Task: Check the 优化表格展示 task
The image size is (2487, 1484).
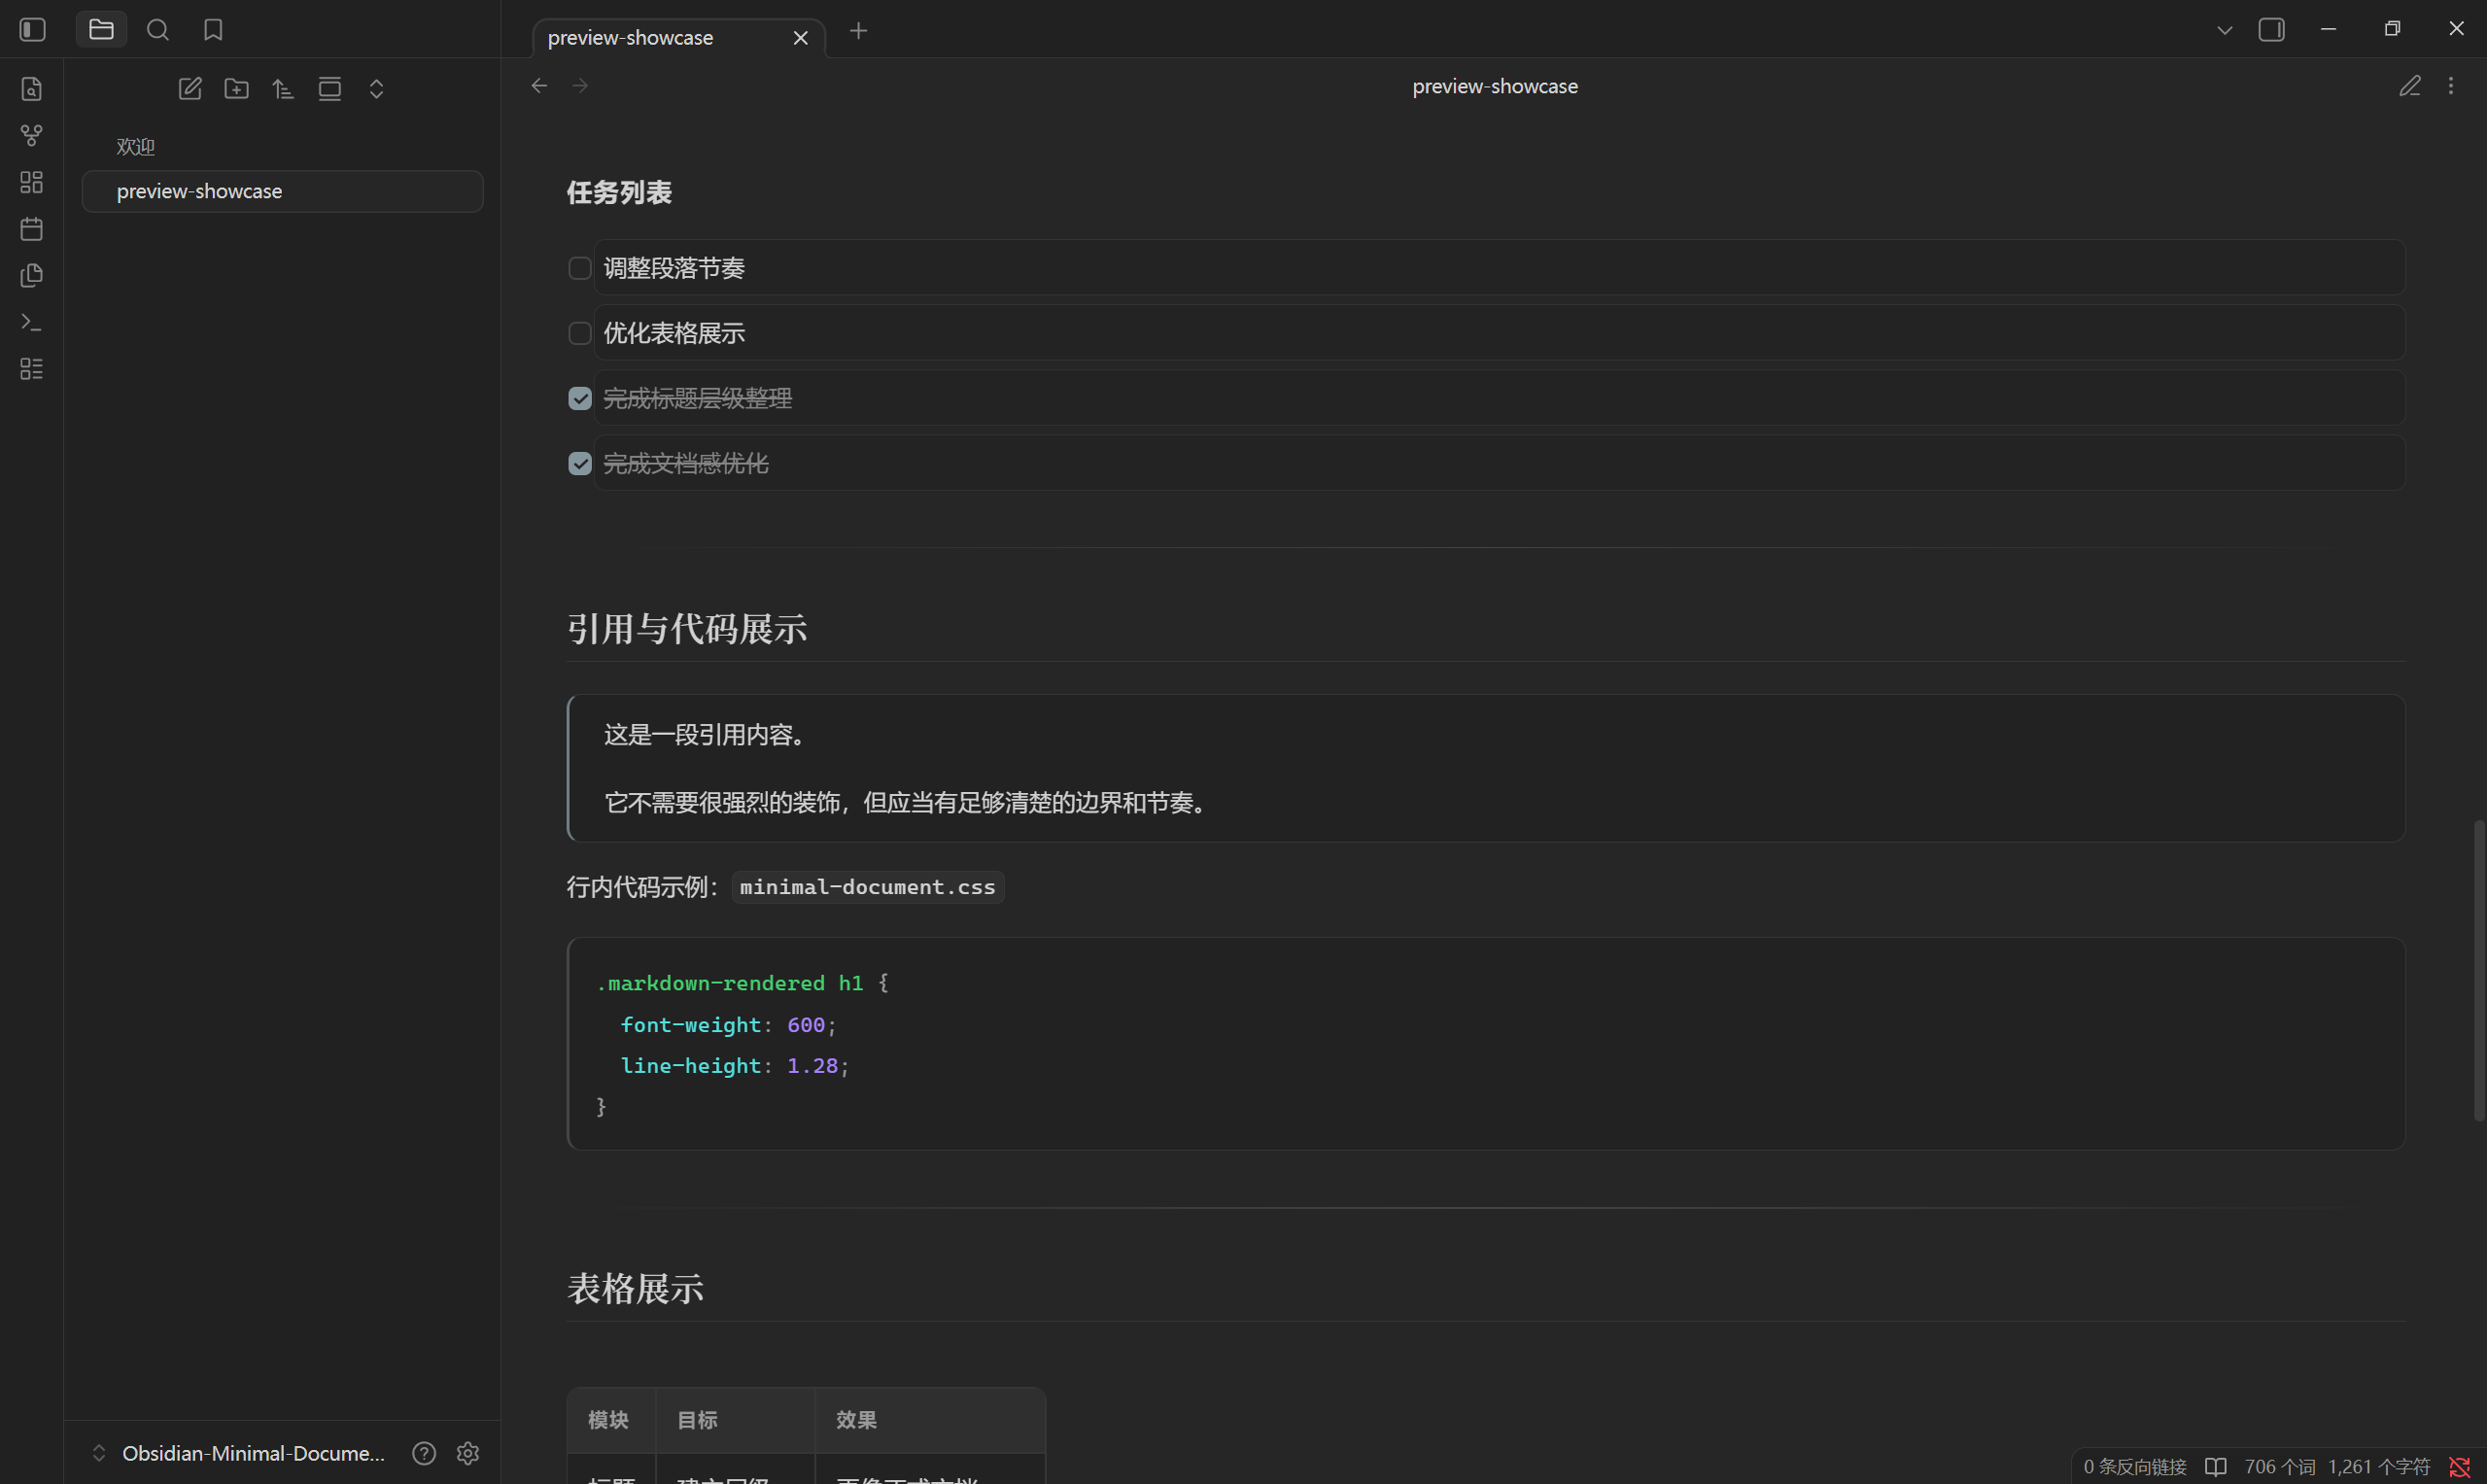Action: tap(580, 333)
